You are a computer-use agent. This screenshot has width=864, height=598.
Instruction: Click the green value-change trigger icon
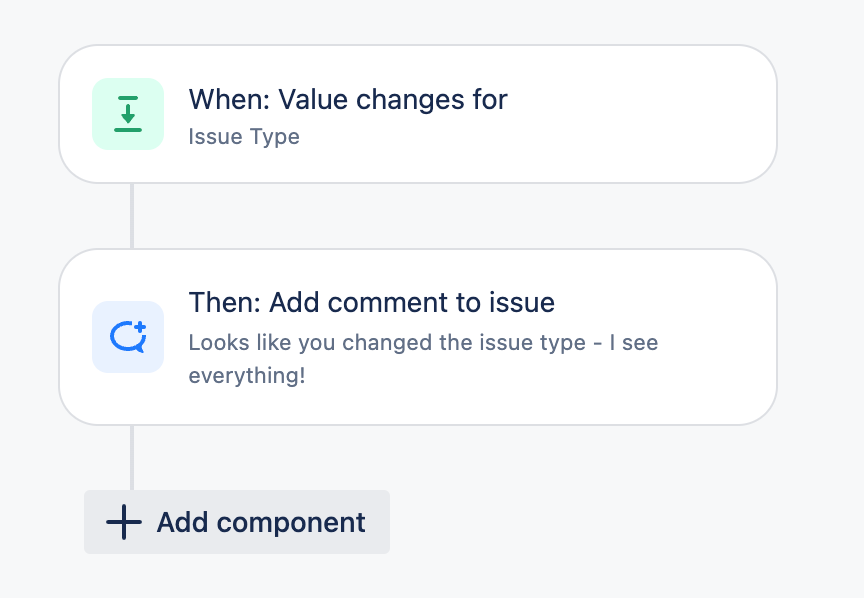[128, 114]
